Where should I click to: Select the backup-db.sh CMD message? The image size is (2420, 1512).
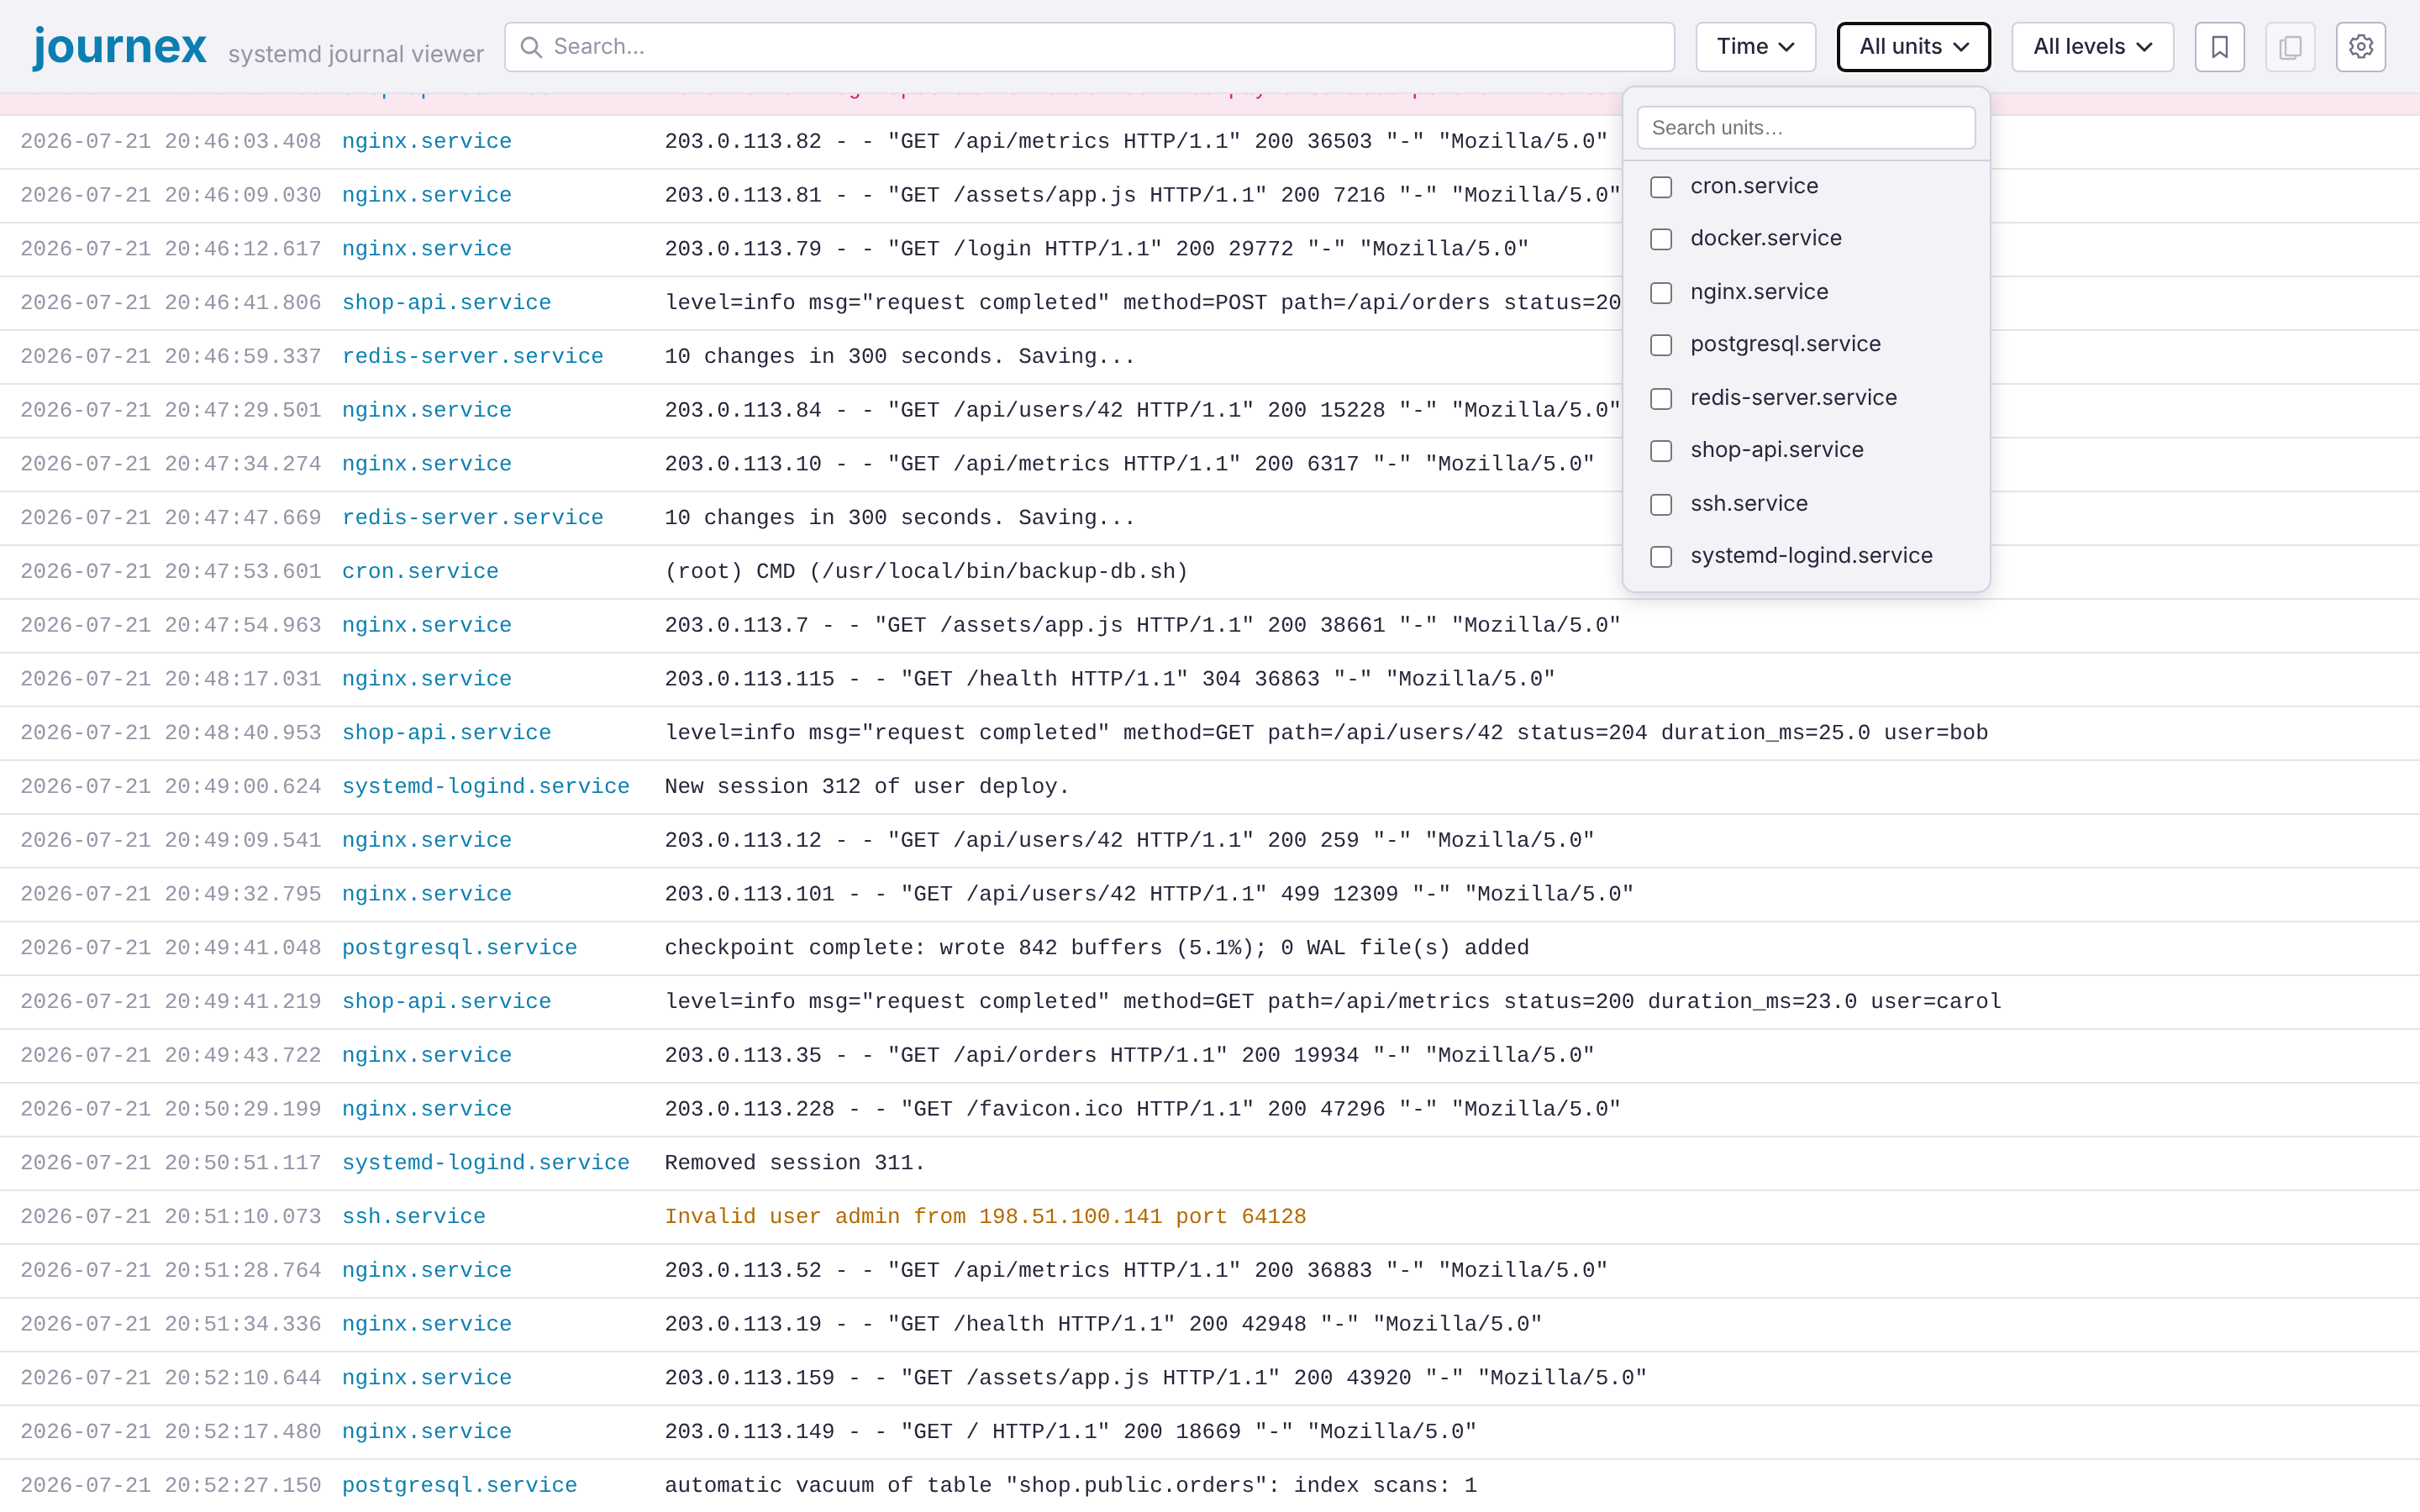coord(926,571)
